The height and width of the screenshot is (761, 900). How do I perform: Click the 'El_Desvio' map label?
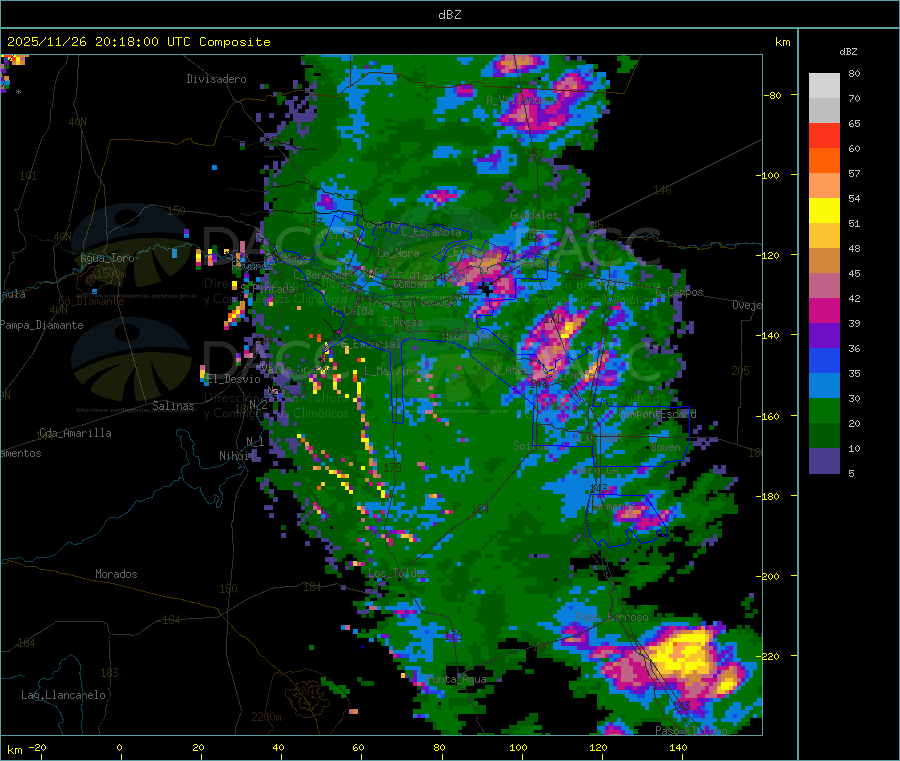tap(233, 379)
